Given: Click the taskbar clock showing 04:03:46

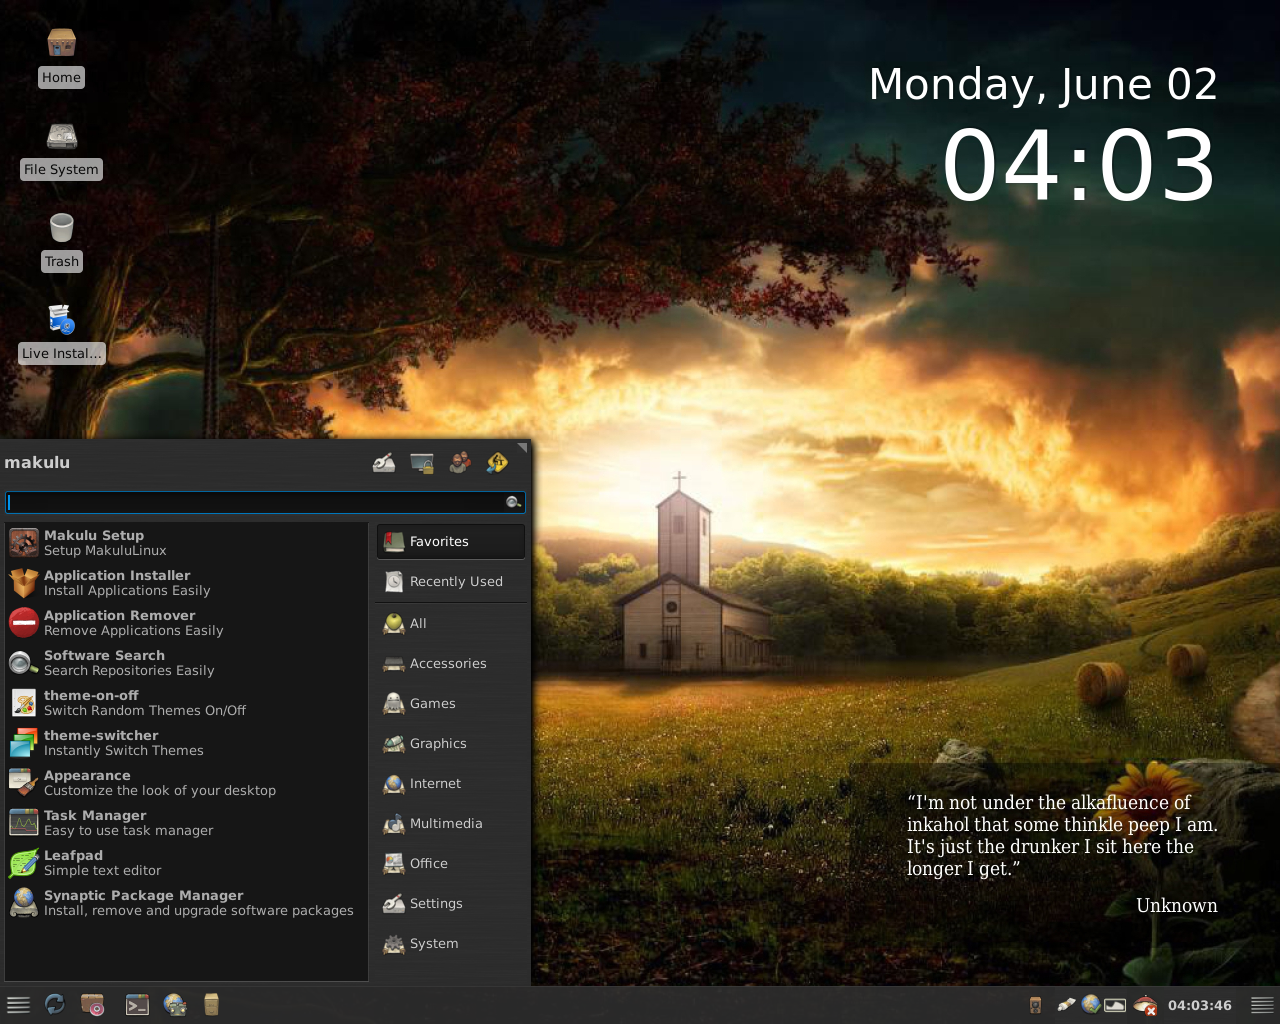Looking at the screenshot, I should tap(1200, 1005).
